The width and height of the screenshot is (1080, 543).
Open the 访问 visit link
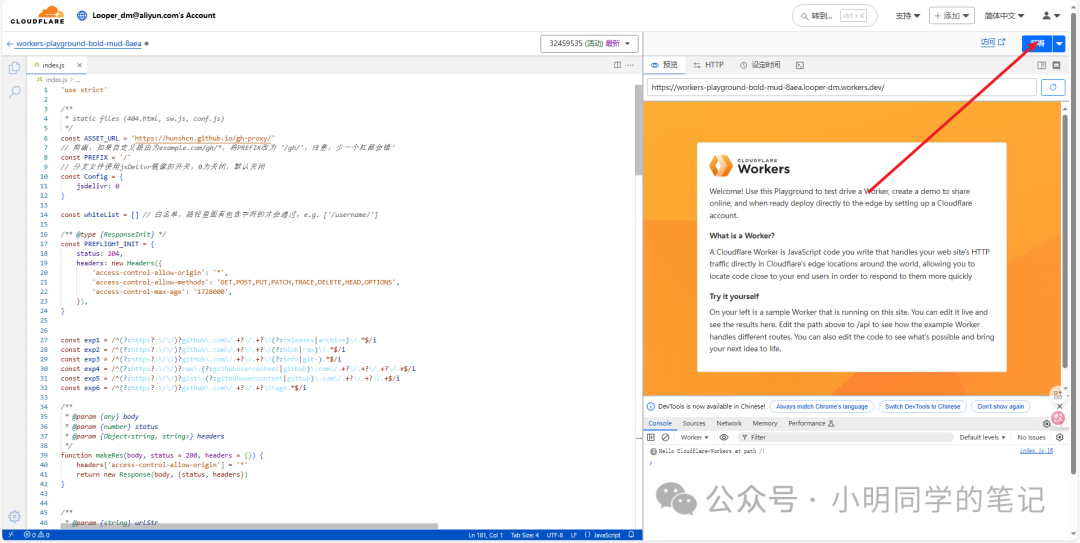pyautogui.click(x=993, y=43)
